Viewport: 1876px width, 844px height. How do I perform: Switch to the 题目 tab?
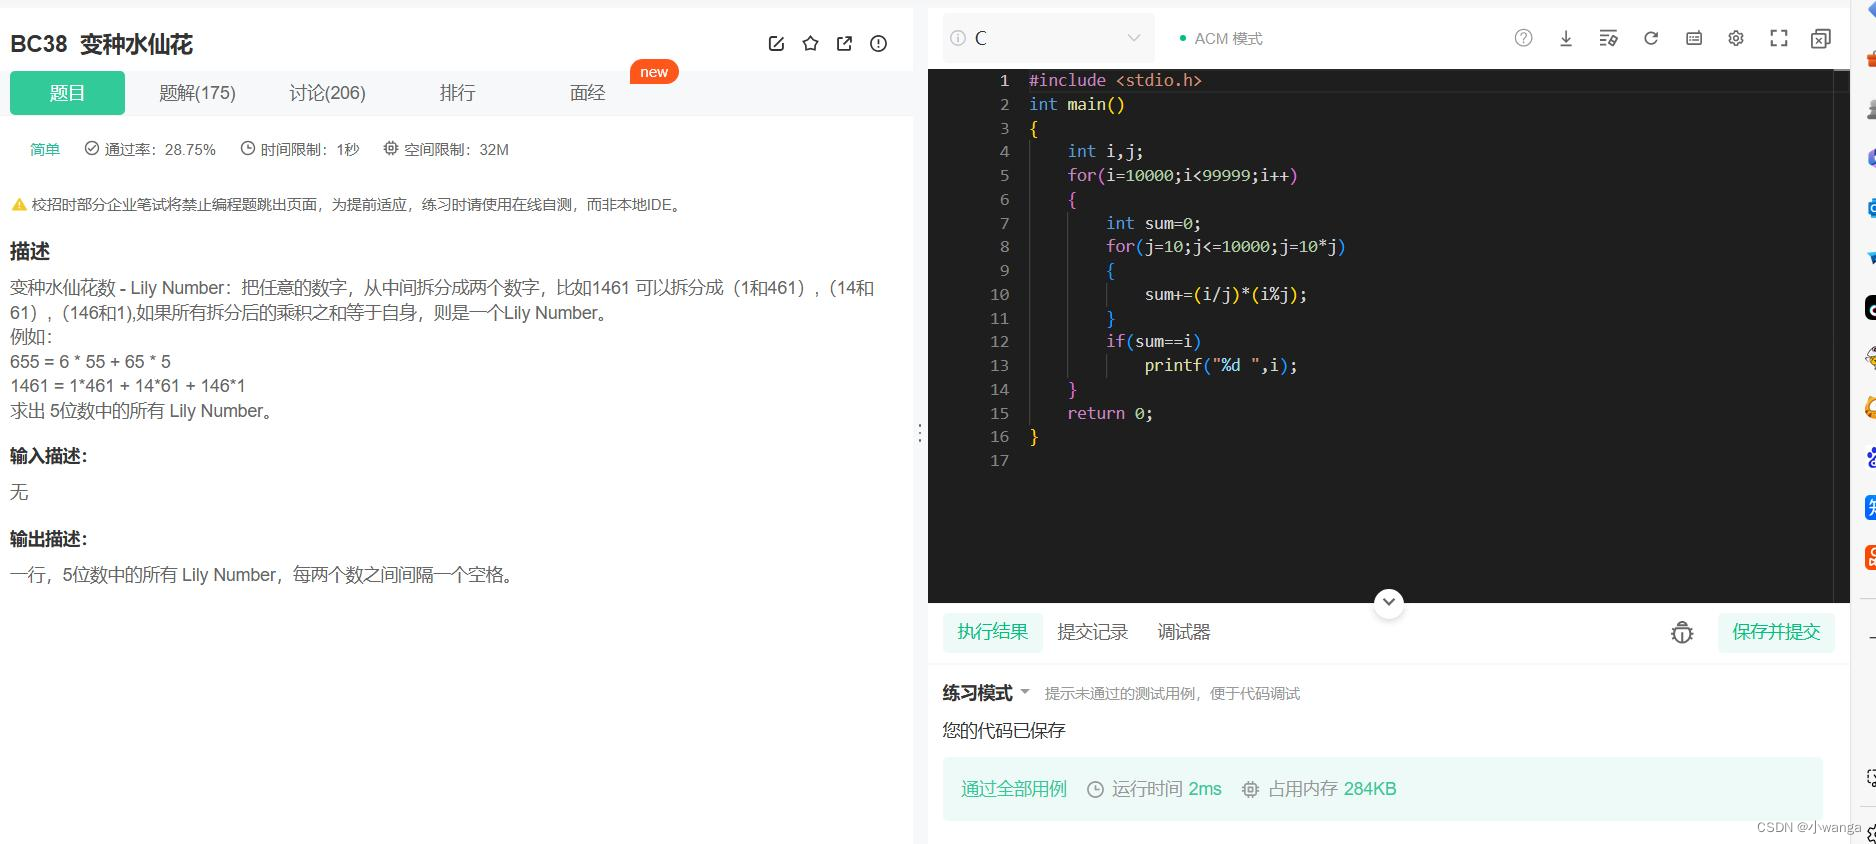tap(67, 93)
